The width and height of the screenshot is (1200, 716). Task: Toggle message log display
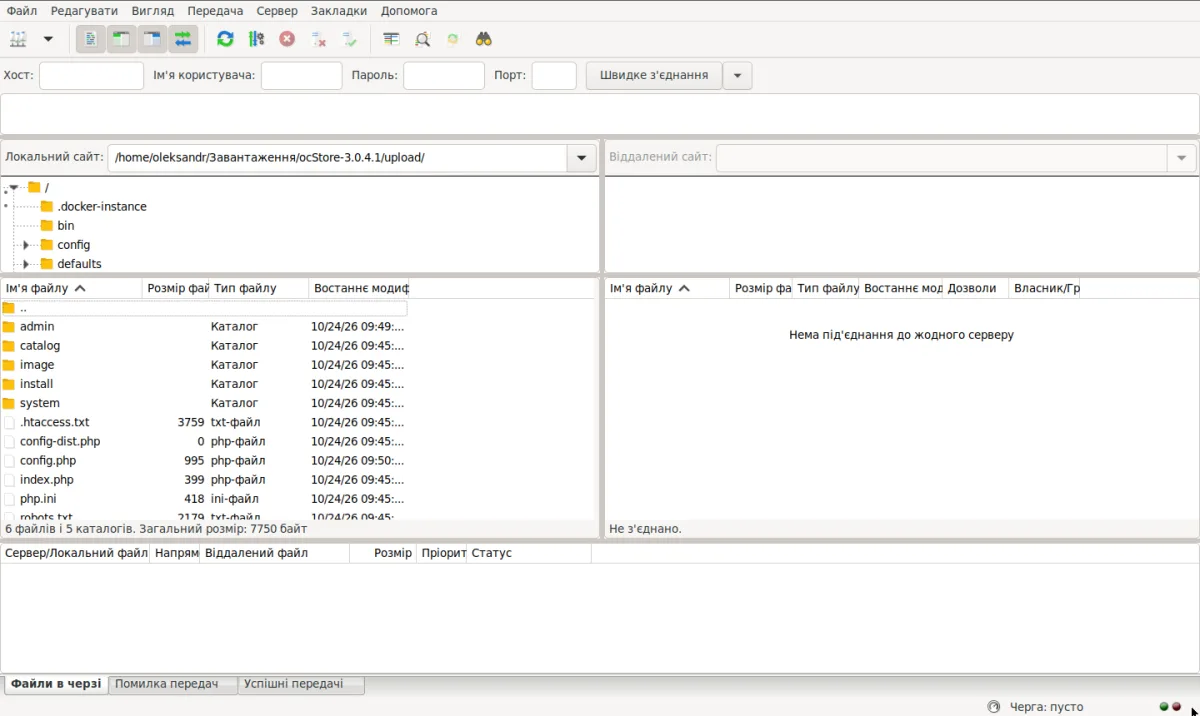[x=90, y=39]
